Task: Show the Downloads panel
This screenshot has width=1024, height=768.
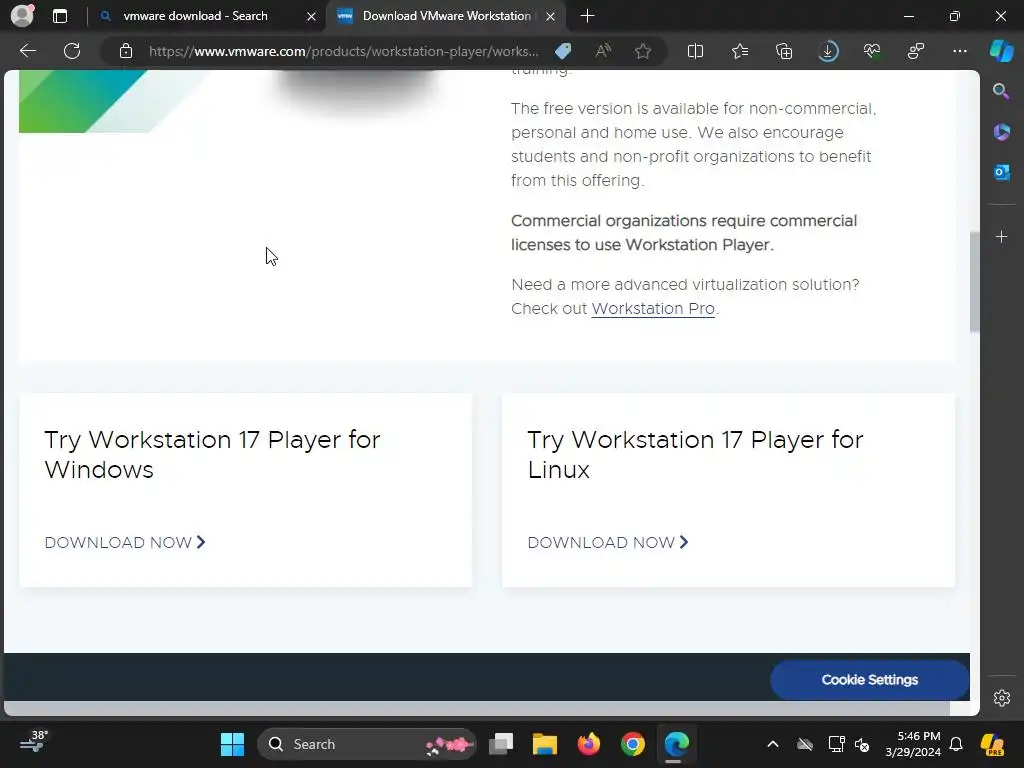Action: 828,51
